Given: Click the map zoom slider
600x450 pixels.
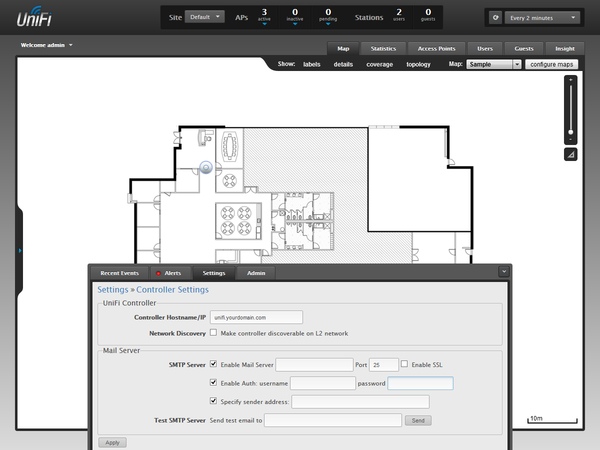Looking at the screenshot, I should (x=570, y=130).
